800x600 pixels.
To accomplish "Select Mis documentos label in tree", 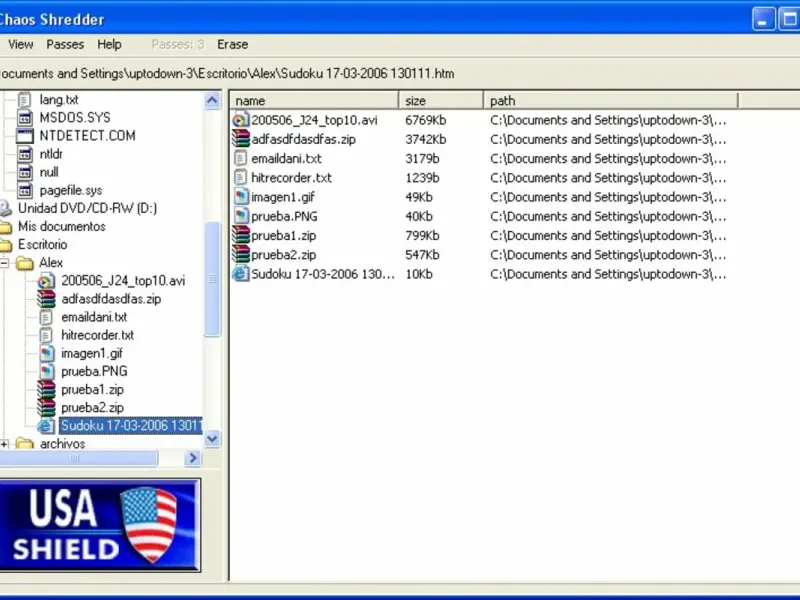I will pos(62,227).
